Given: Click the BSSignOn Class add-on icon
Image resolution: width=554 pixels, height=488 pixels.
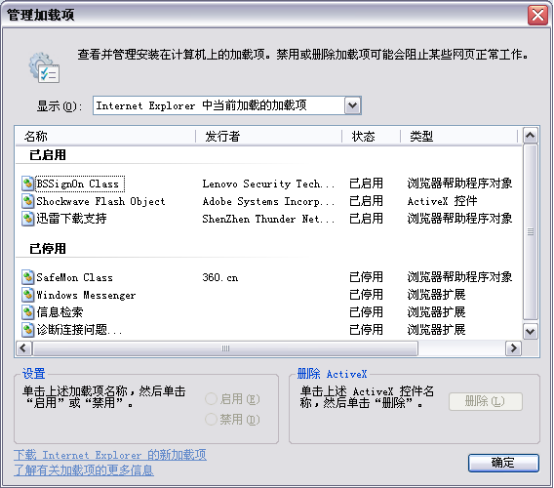Looking at the screenshot, I should (x=28, y=184).
